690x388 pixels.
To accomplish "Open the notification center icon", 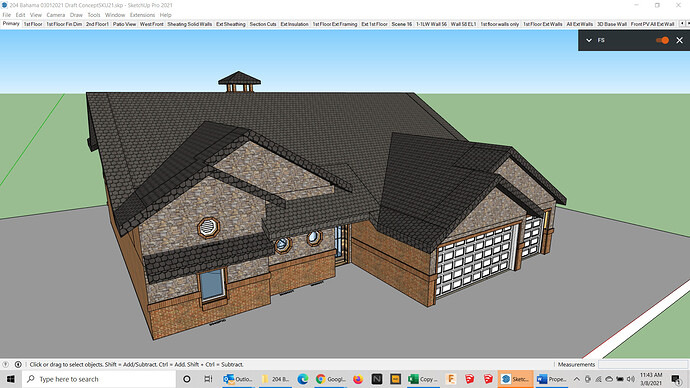I will click(x=676, y=379).
